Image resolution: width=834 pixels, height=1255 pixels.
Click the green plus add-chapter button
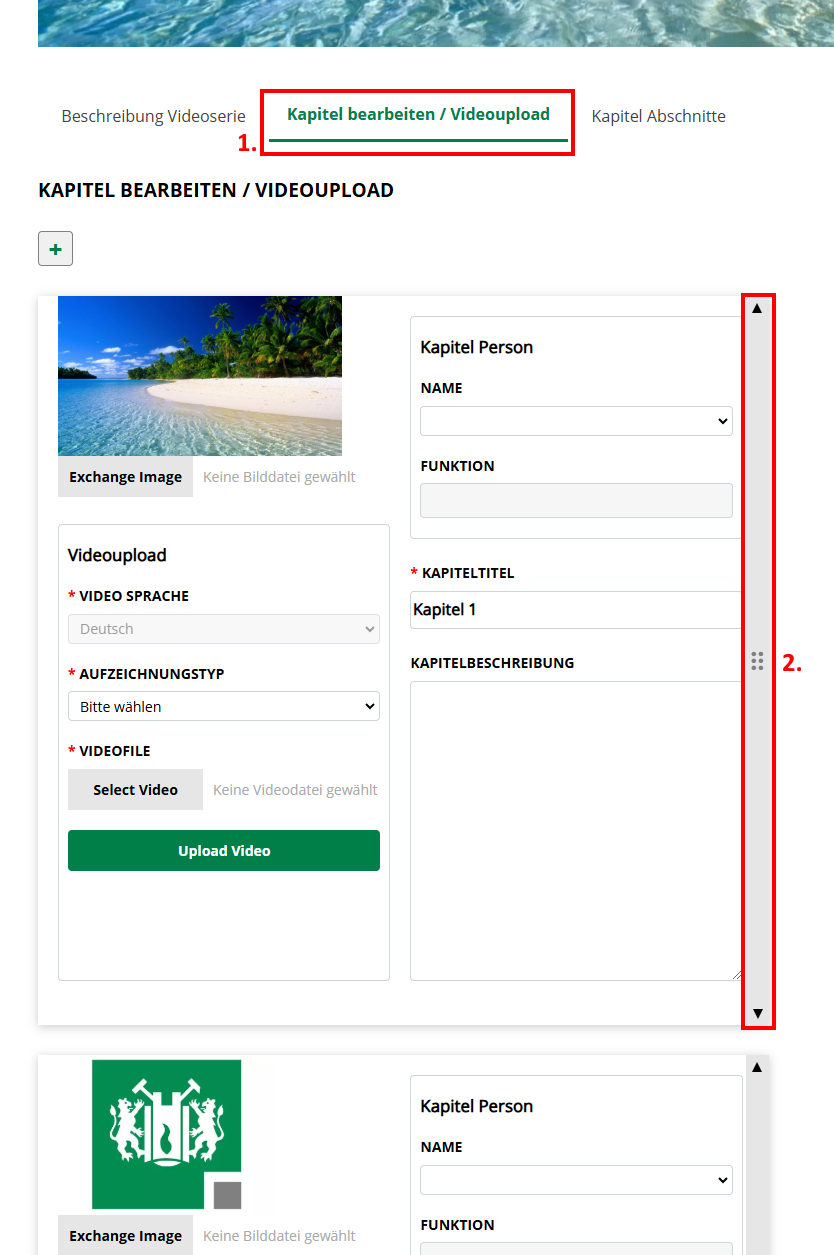(55, 249)
